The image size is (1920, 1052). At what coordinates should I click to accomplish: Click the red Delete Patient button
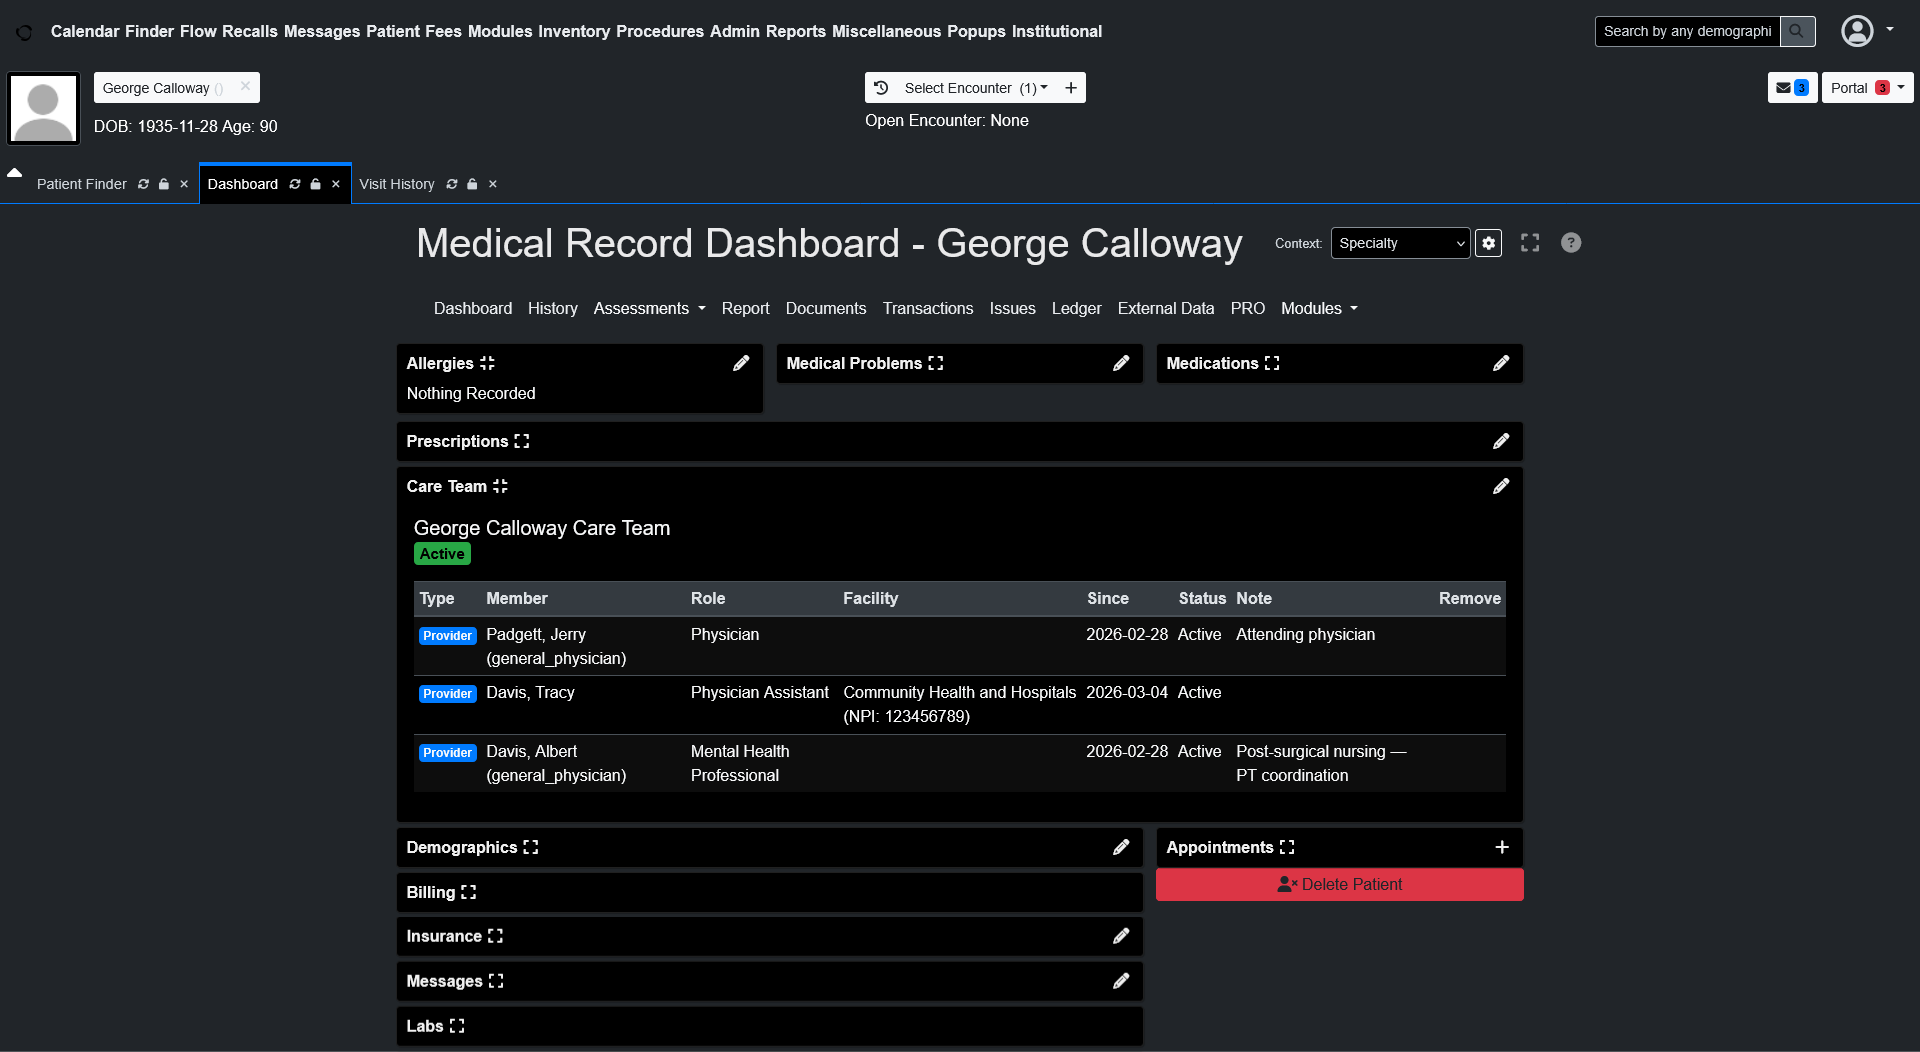1339,885
